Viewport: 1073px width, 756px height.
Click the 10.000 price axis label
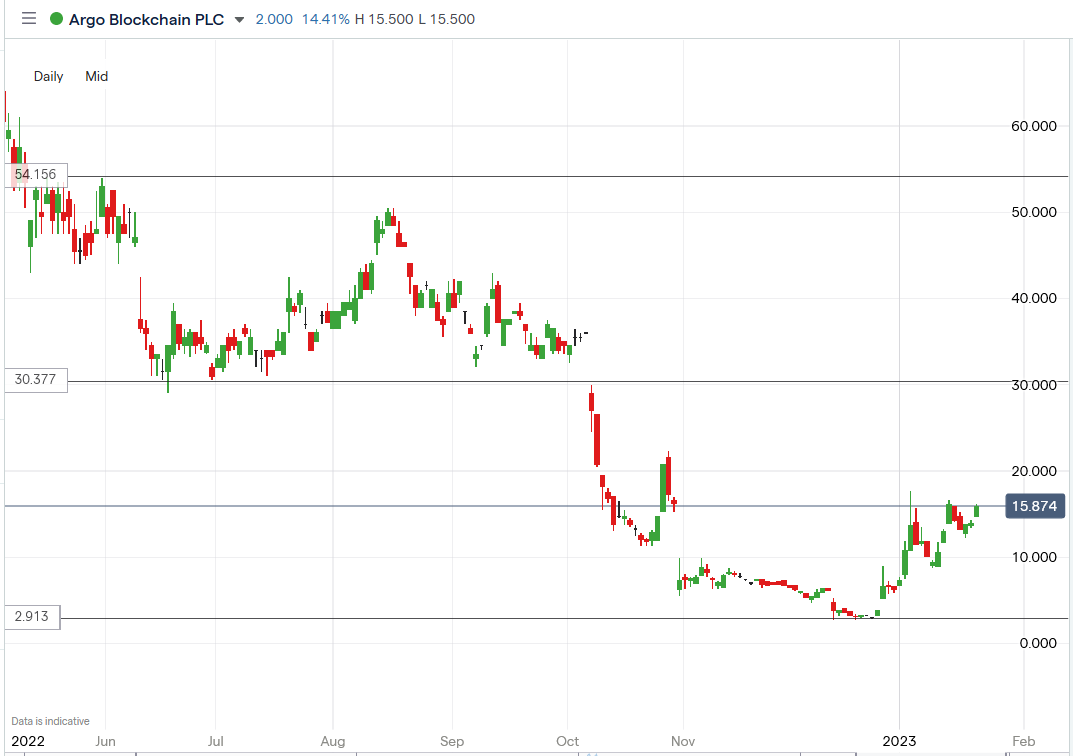tap(1033, 557)
